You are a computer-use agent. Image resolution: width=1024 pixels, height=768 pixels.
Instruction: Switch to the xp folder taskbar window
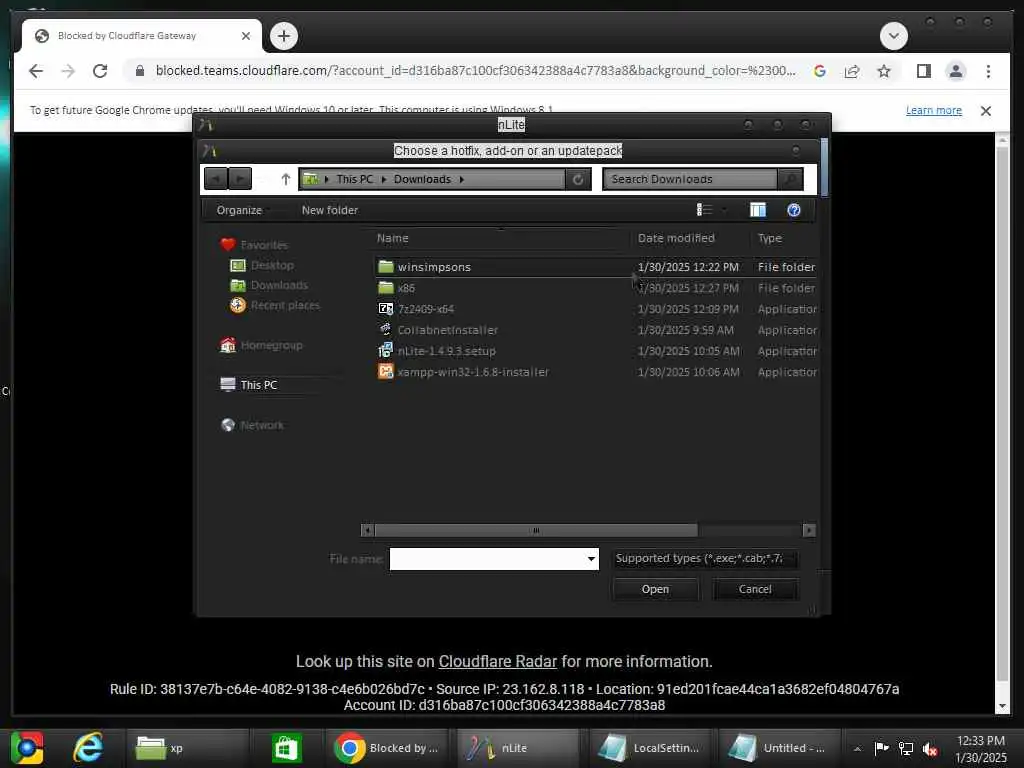(186, 748)
